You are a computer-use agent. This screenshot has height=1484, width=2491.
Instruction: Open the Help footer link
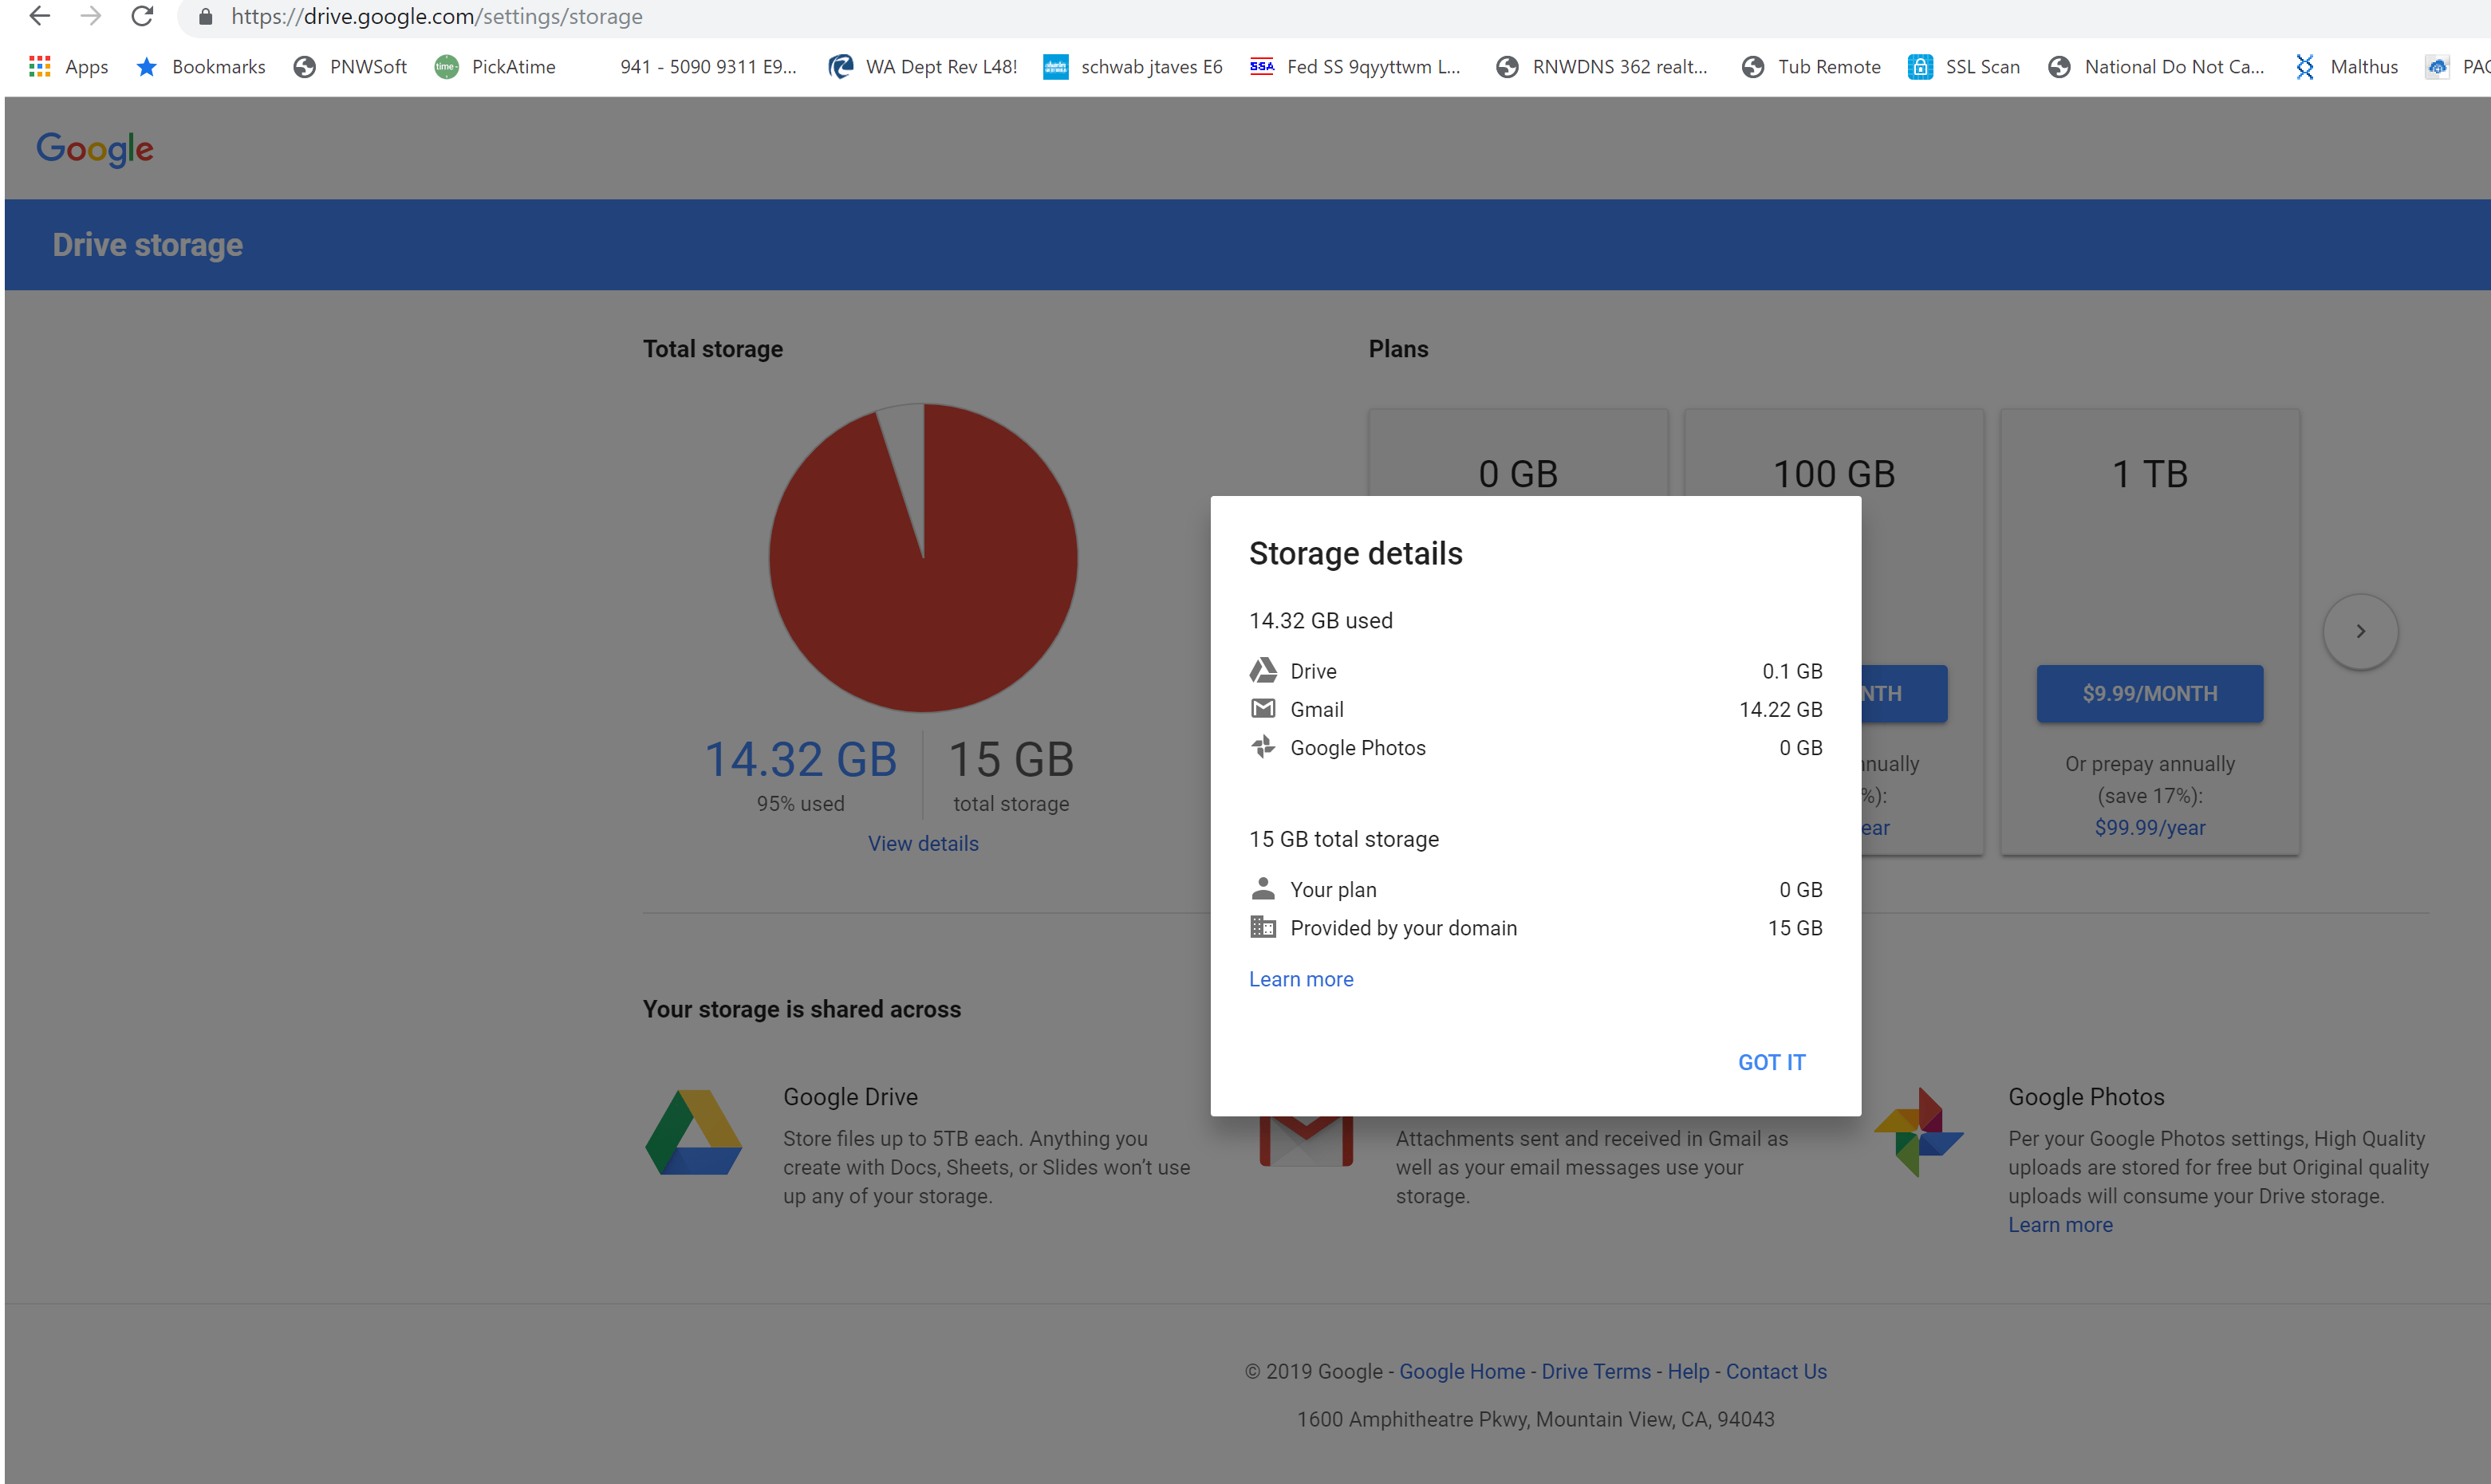point(1688,1371)
